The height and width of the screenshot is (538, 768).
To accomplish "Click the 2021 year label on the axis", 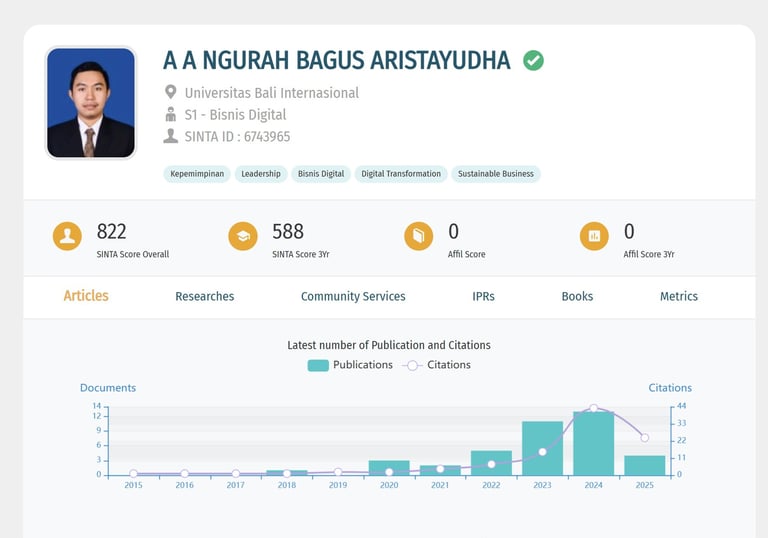I will (440, 485).
